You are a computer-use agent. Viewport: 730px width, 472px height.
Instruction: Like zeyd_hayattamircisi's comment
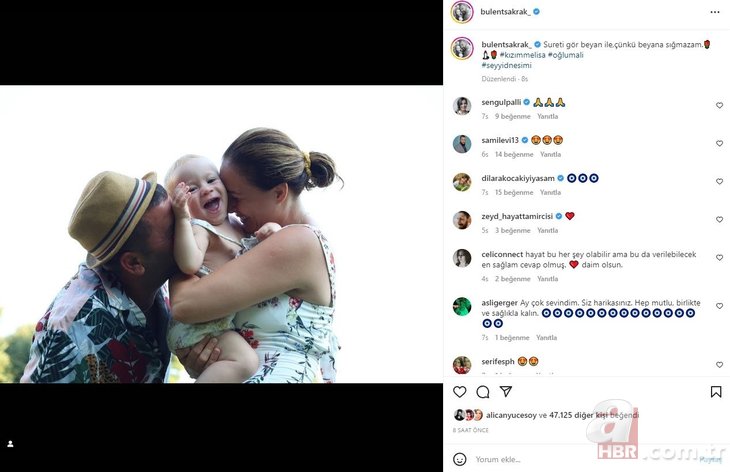[719, 220]
